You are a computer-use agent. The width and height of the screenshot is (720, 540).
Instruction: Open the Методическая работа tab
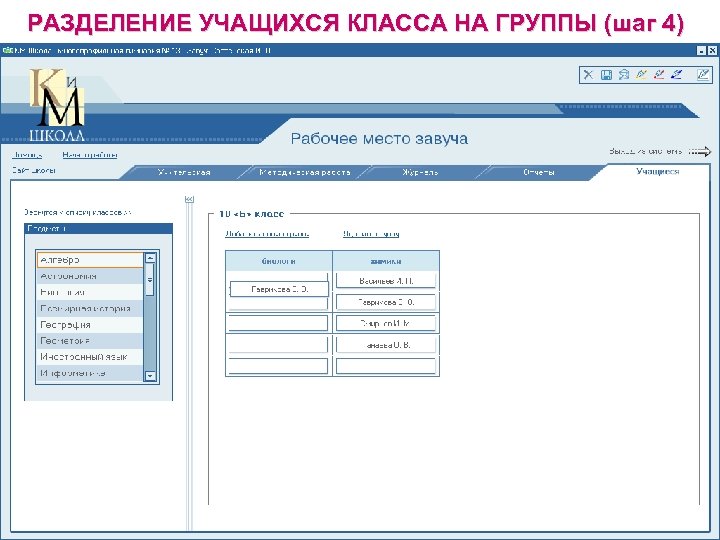pos(304,173)
